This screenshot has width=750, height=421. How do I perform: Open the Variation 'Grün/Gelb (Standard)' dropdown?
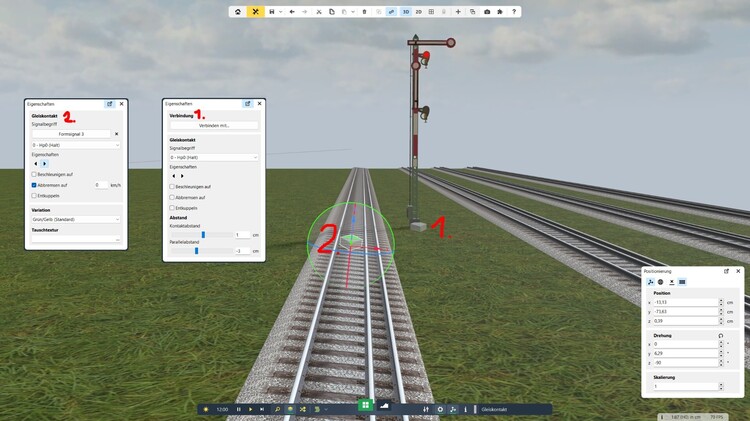75,219
